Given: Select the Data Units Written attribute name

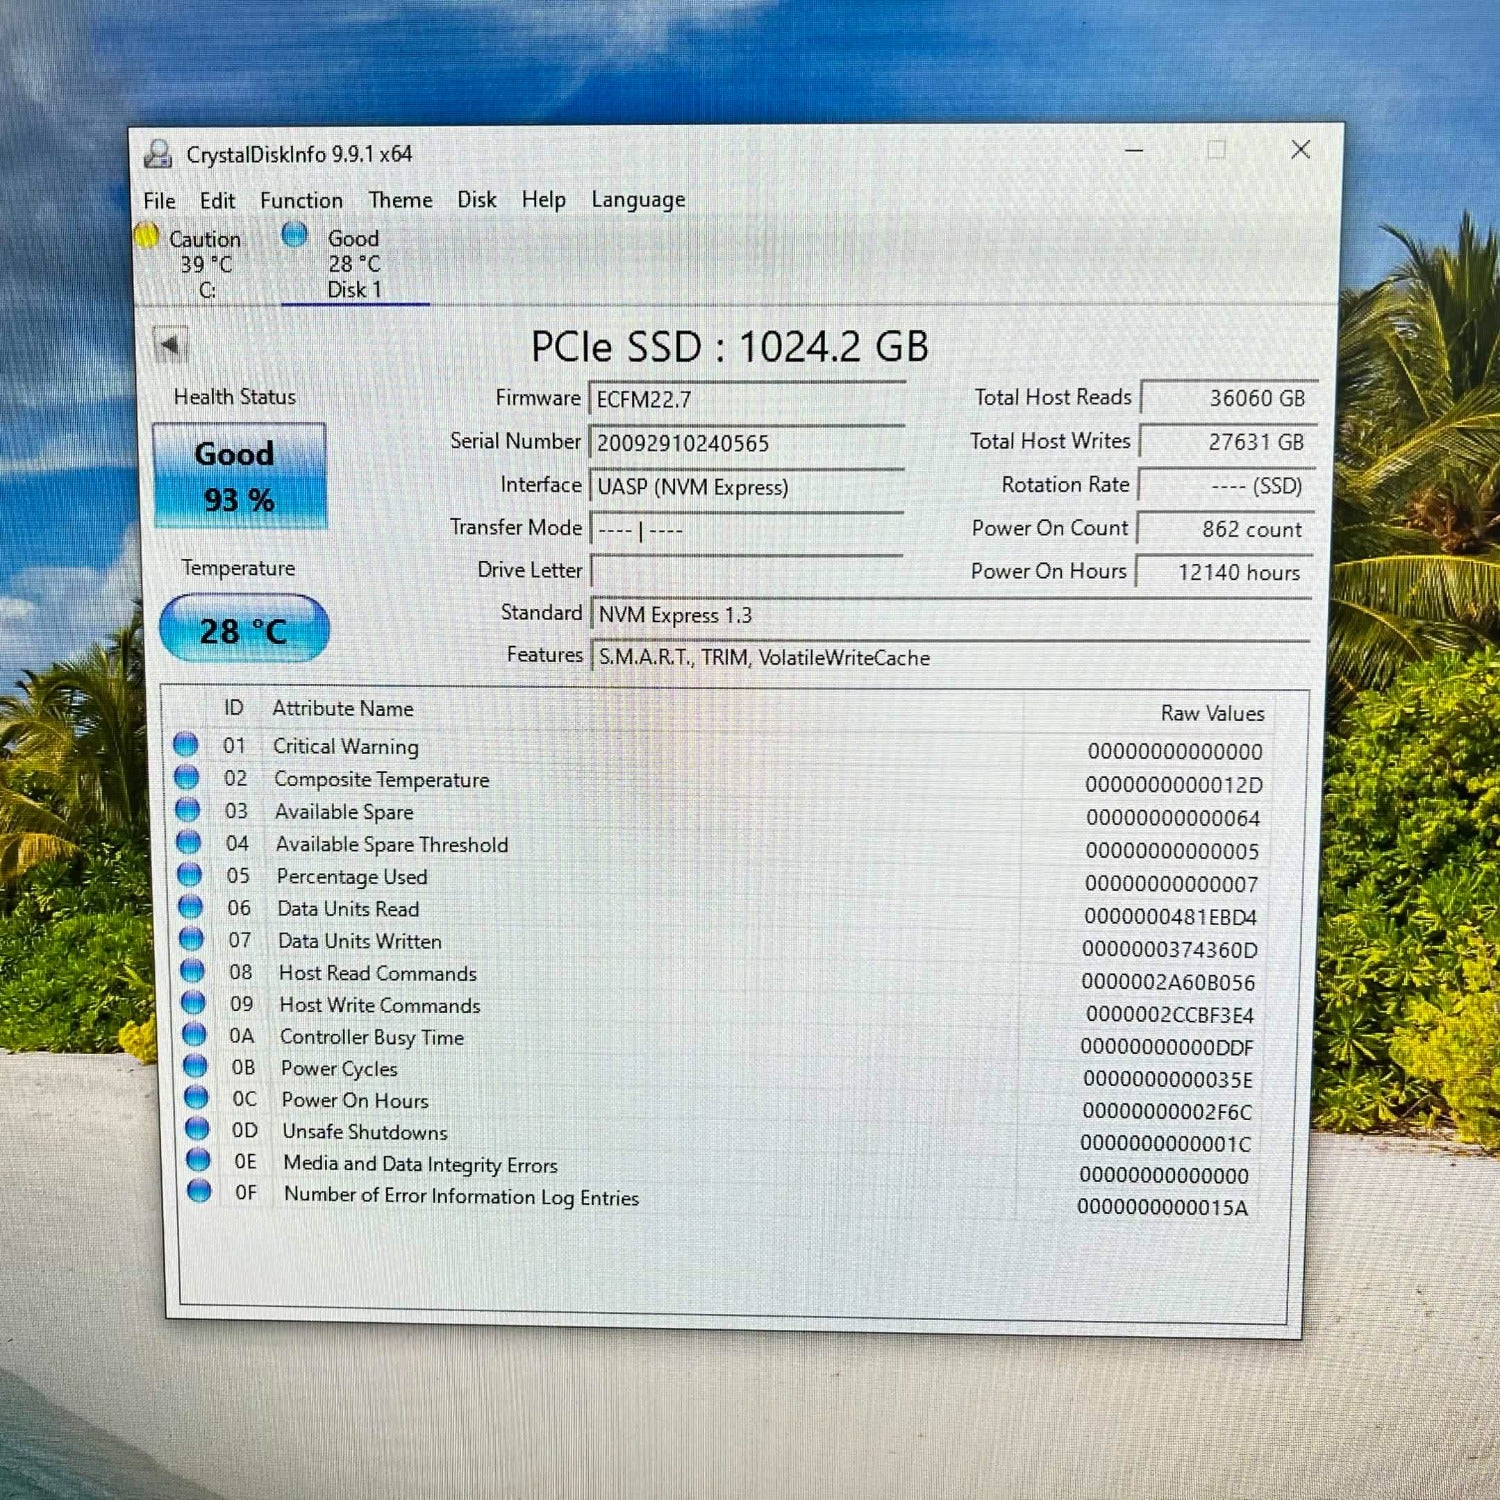Looking at the screenshot, I should [360, 941].
